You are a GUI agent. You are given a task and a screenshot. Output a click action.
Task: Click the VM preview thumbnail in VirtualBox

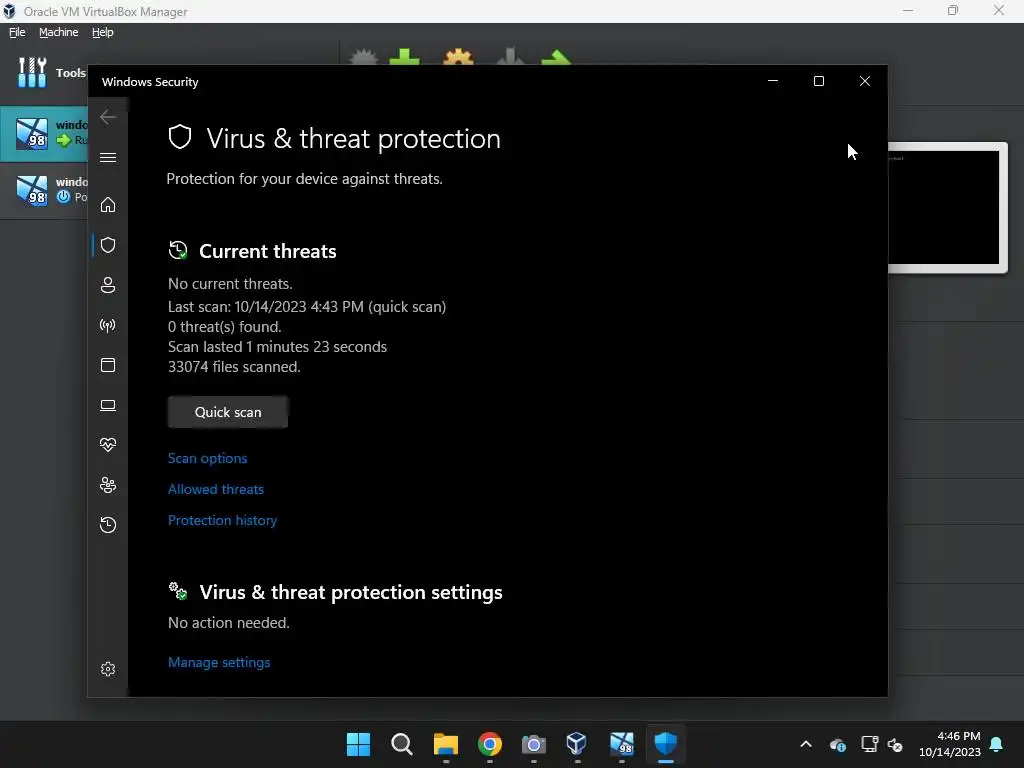pyautogui.click(x=947, y=207)
